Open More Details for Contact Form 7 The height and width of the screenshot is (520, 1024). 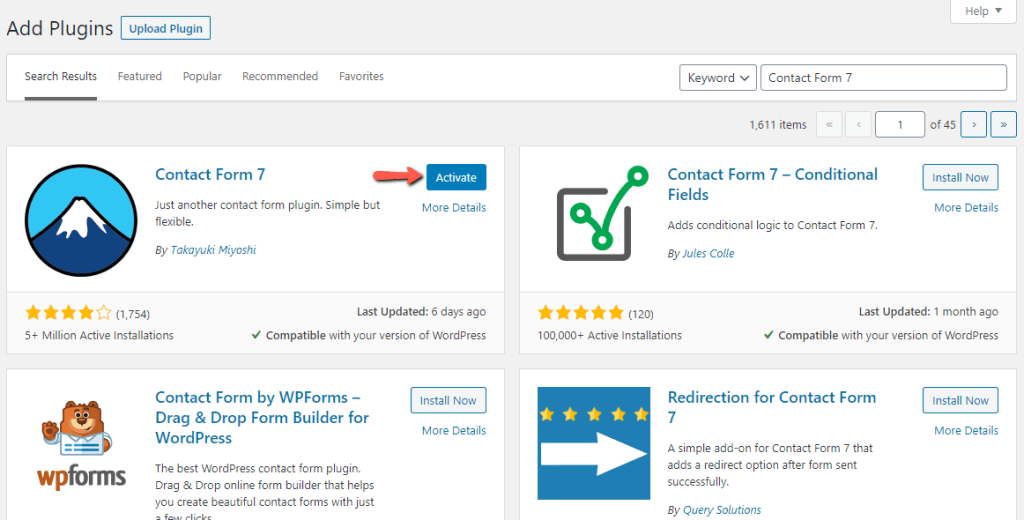[454, 208]
